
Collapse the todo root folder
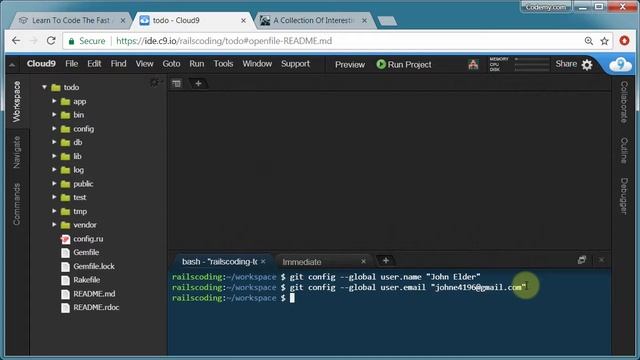[x=44, y=87]
